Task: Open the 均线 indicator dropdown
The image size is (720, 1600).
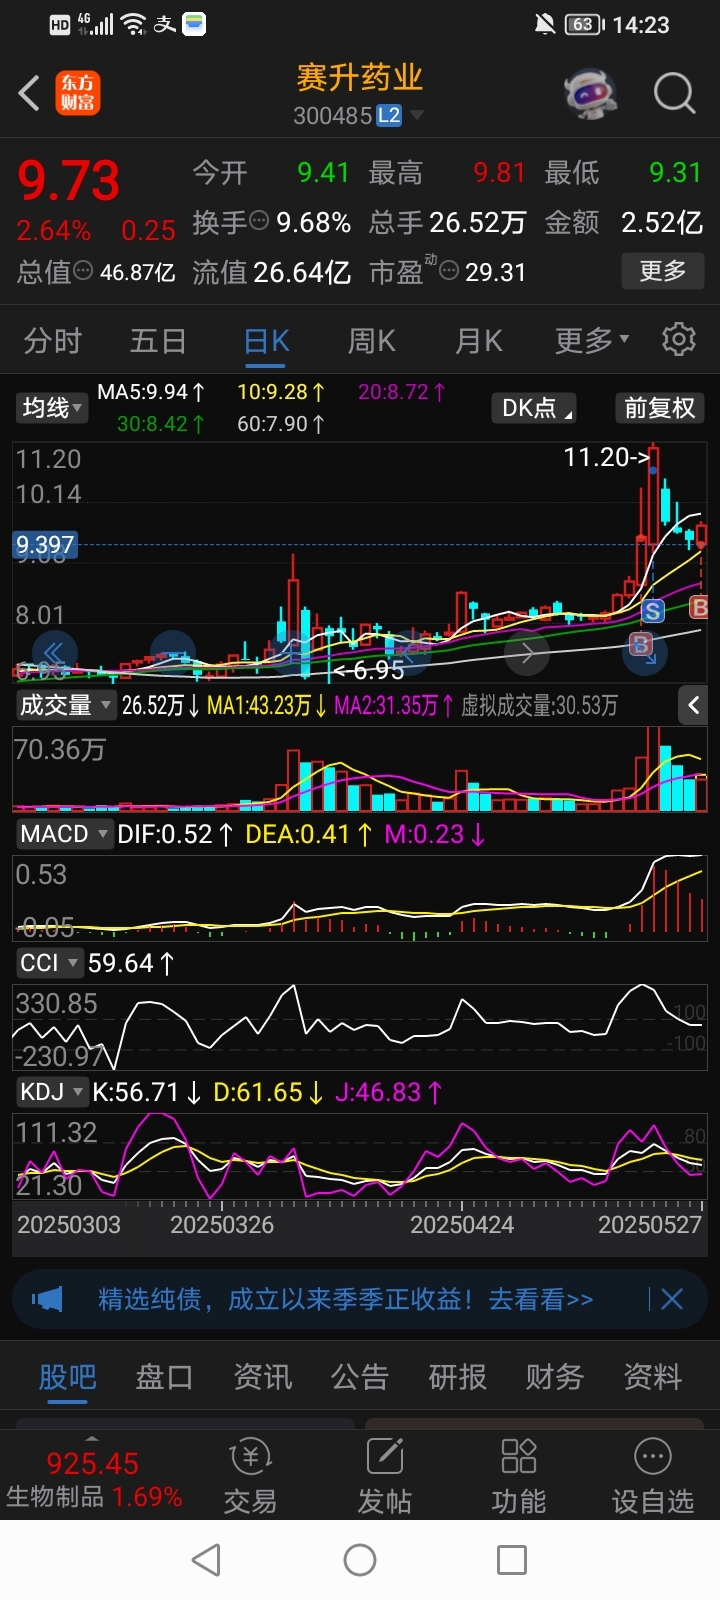Action: pyautogui.click(x=52, y=408)
